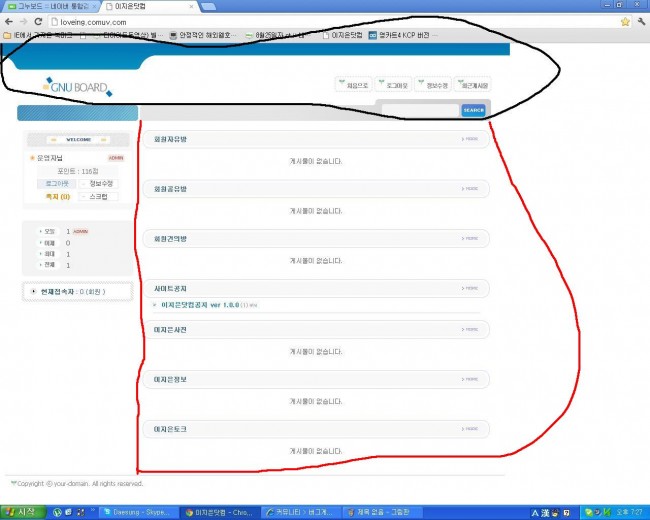Click the Windows Start button

click(20, 512)
